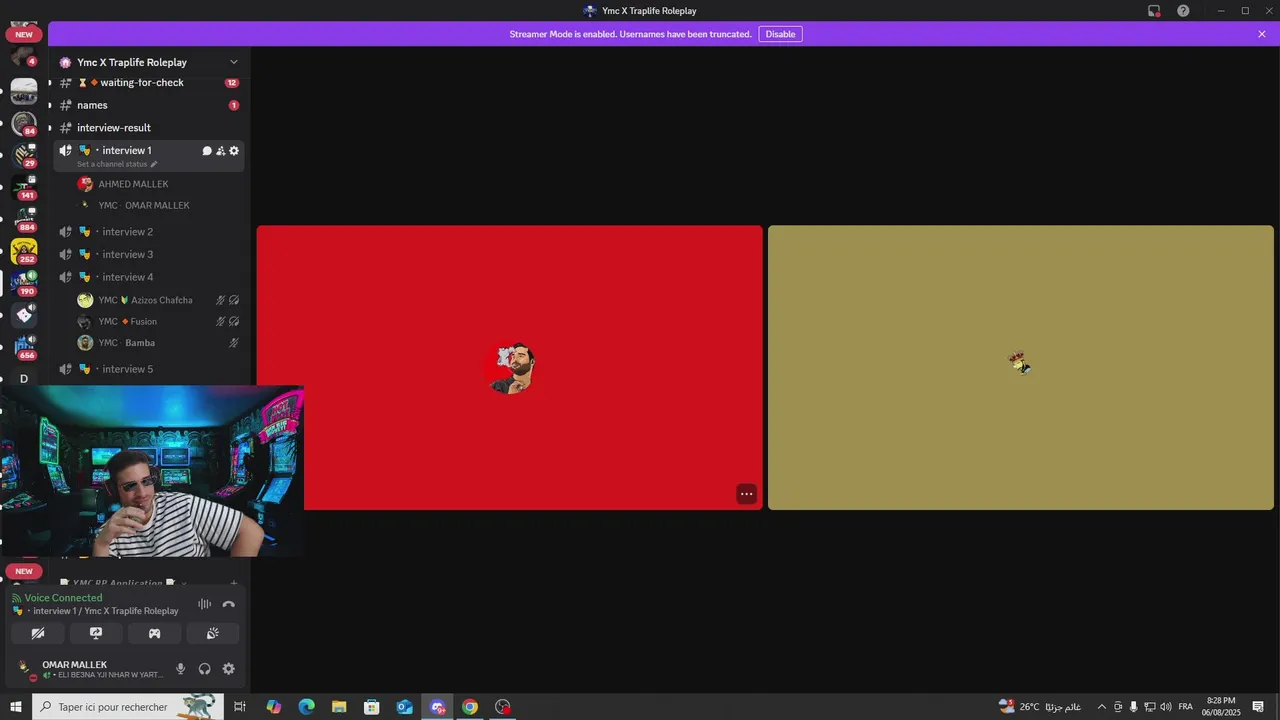
Task: Join interview 4 voice channel
Action: pyautogui.click(x=148, y=278)
